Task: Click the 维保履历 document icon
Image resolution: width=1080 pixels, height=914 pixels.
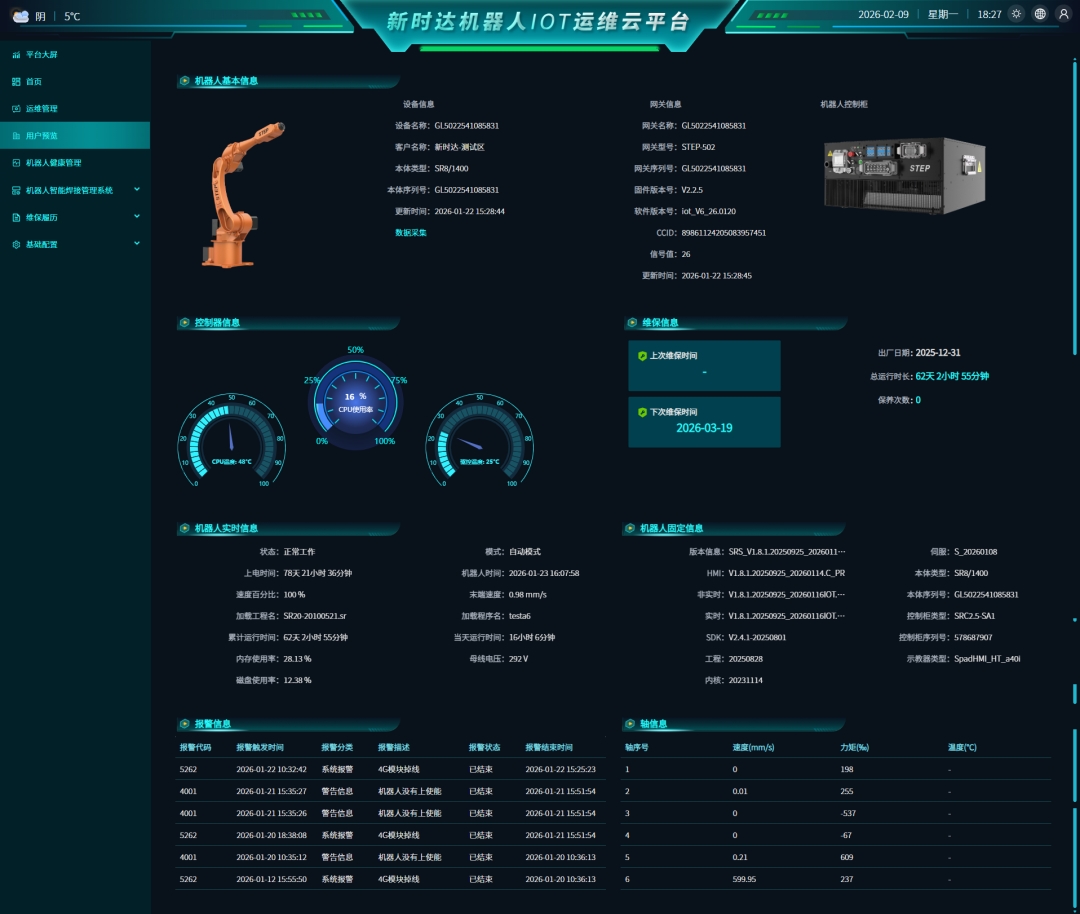Action: pos(17,217)
